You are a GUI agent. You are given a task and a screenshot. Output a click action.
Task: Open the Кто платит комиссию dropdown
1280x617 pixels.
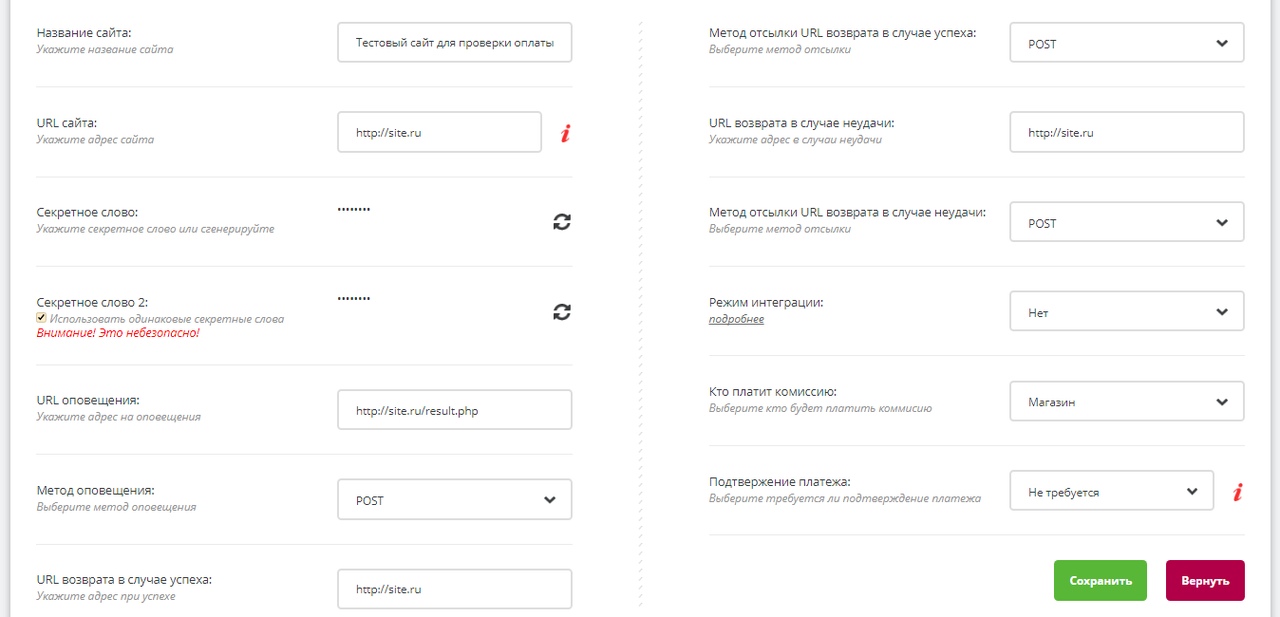pyautogui.click(x=1127, y=402)
